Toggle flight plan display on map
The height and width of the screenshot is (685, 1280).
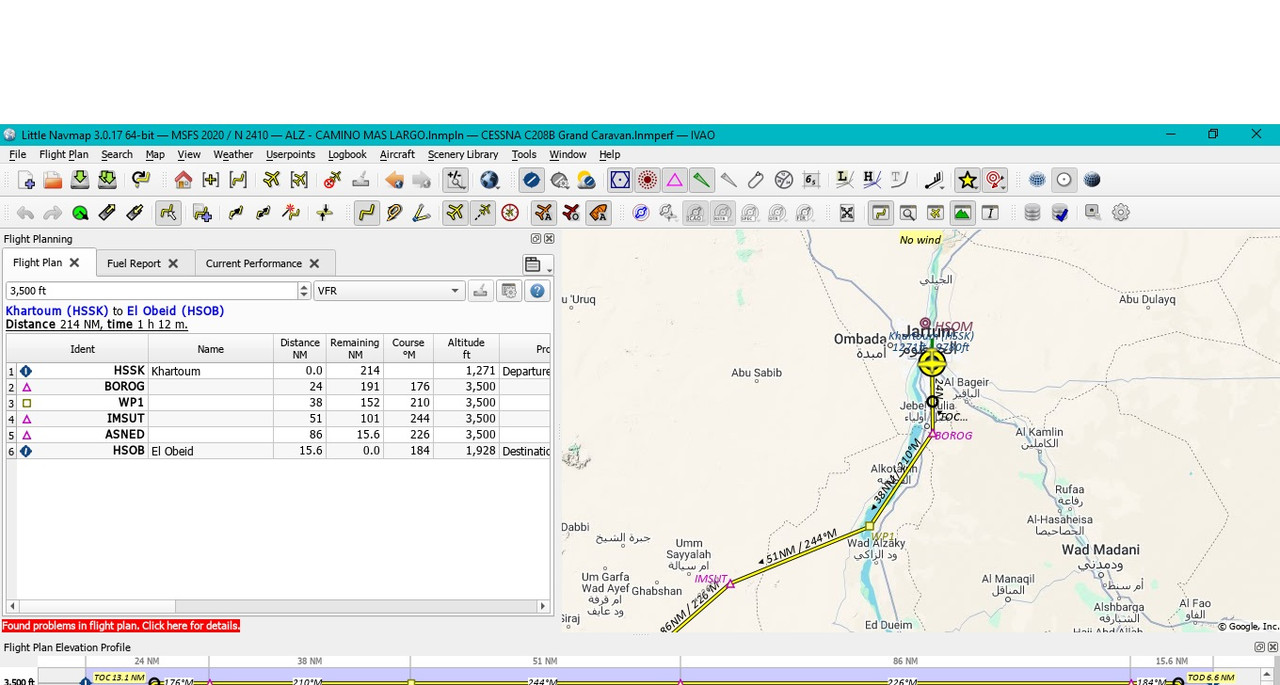tap(366, 213)
